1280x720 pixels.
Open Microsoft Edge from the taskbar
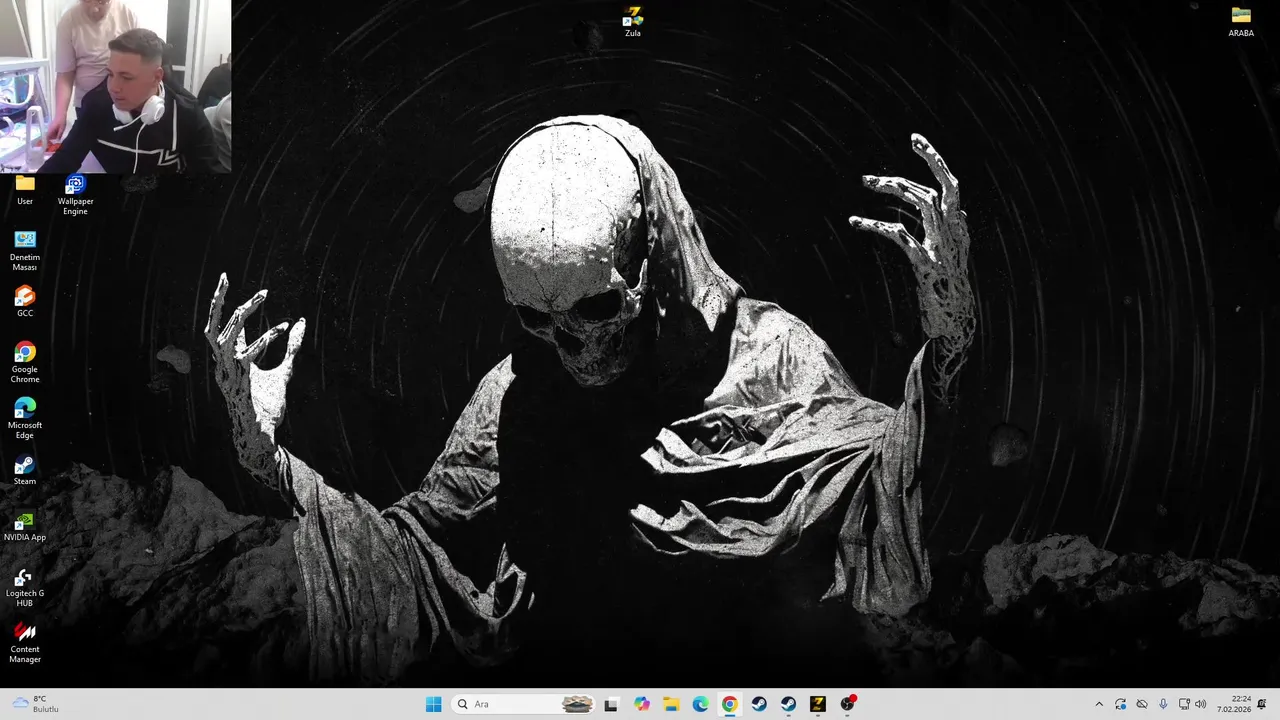[x=700, y=704]
